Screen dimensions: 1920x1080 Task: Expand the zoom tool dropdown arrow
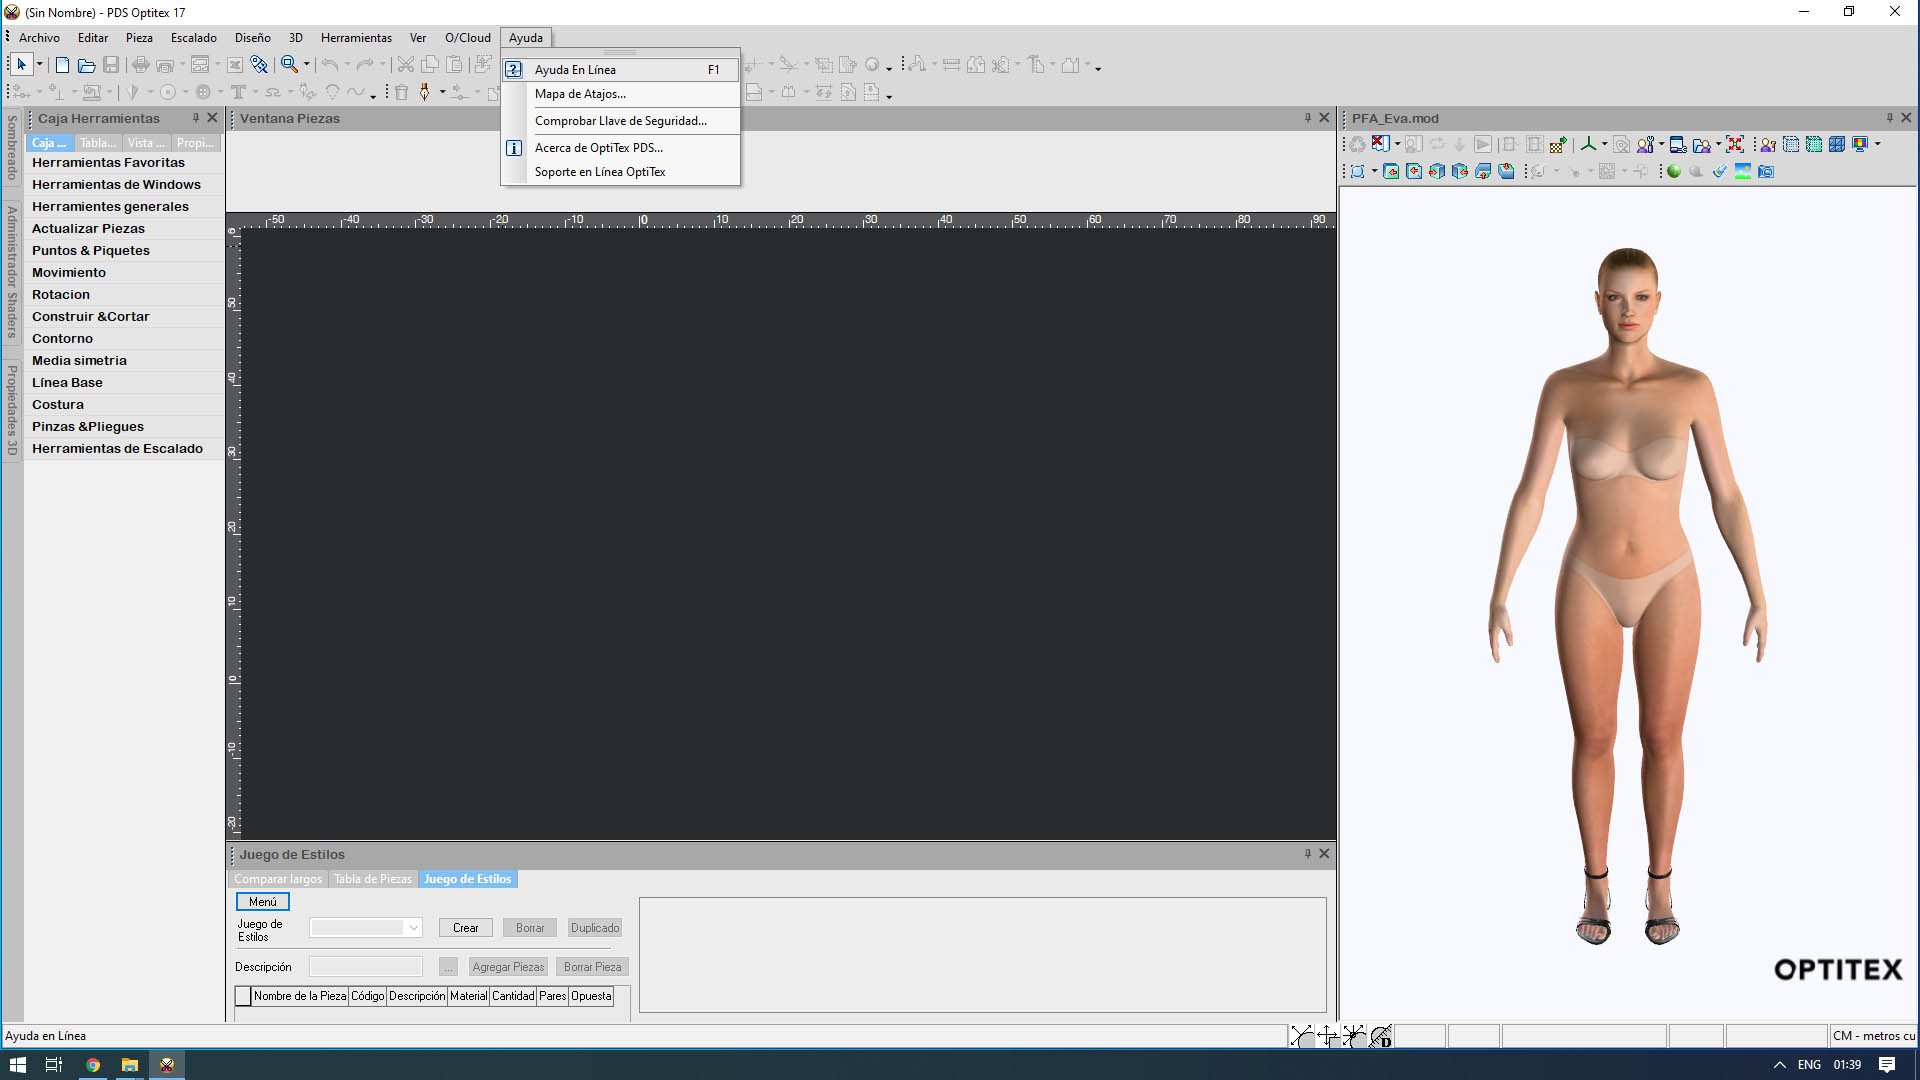pos(307,65)
